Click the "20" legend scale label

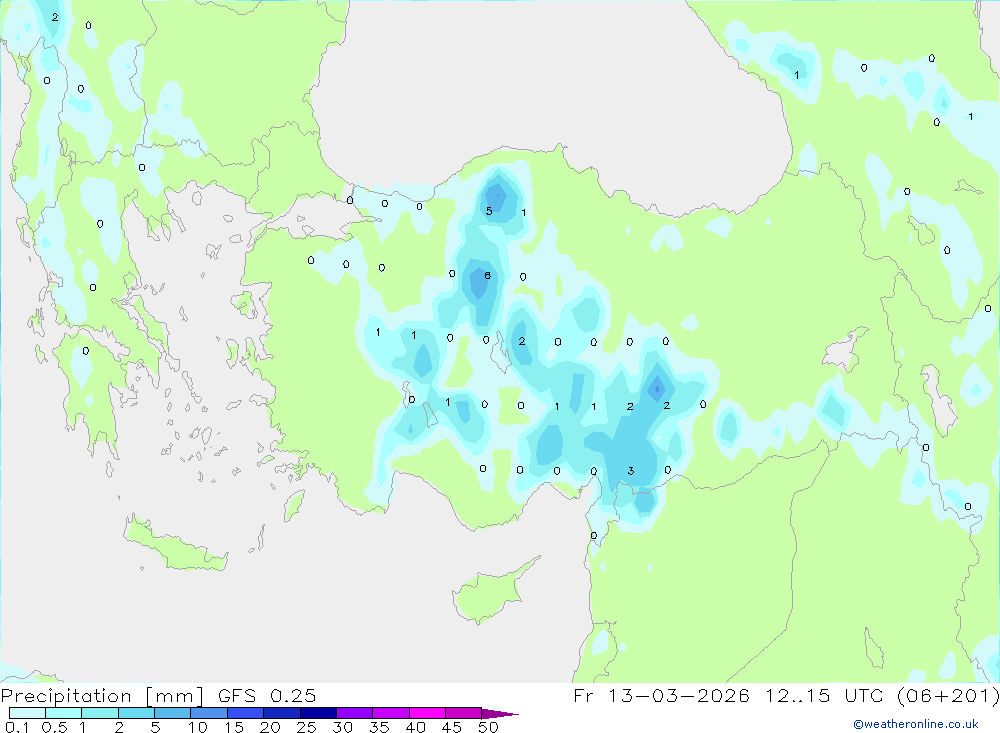270,727
